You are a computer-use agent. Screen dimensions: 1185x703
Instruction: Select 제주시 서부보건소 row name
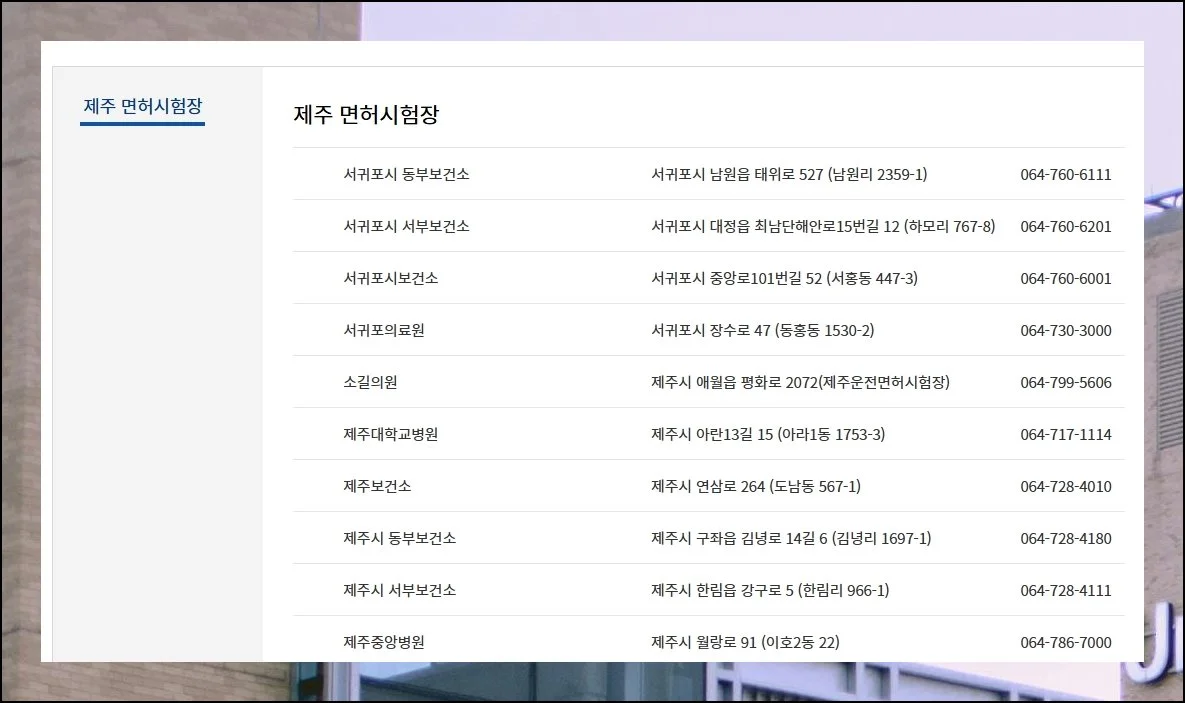tap(399, 590)
